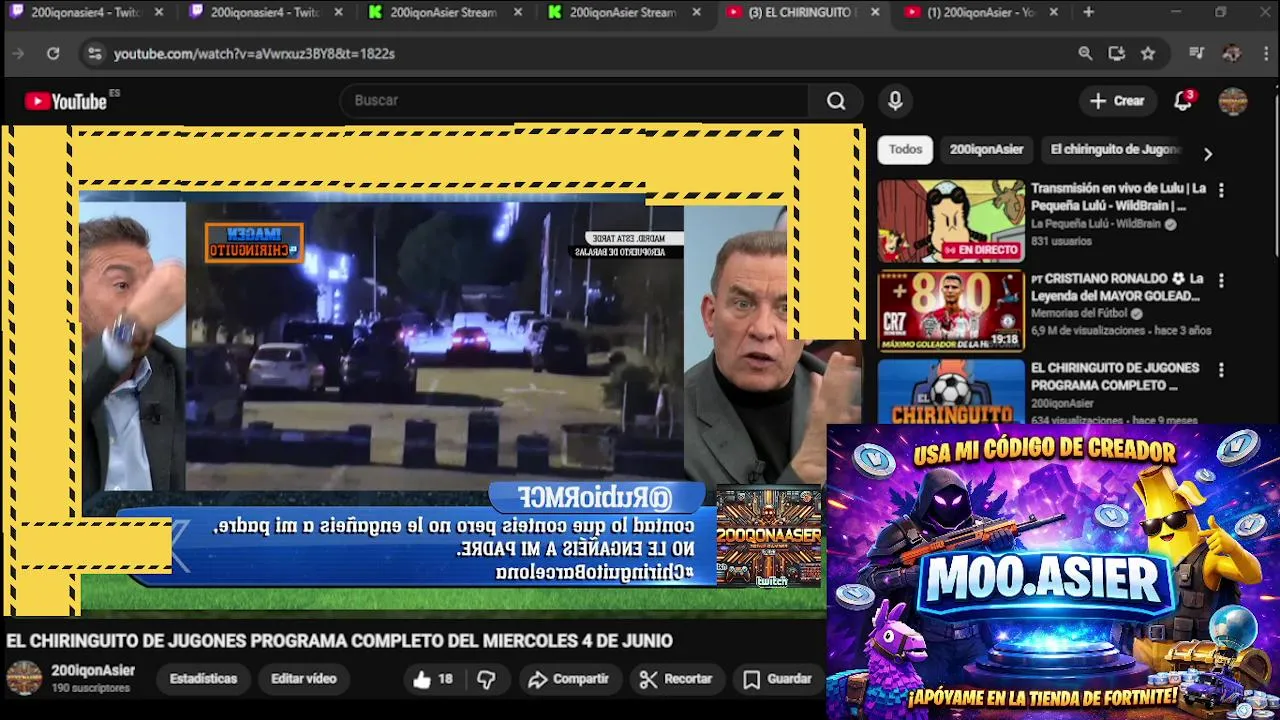This screenshot has height=720, width=1280.
Task: Open the Chrome profile avatar
Action: (1232, 53)
